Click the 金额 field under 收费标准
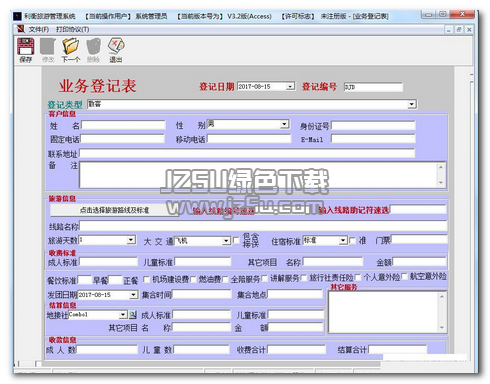This screenshot has height=384, width=490. point(419,262)
